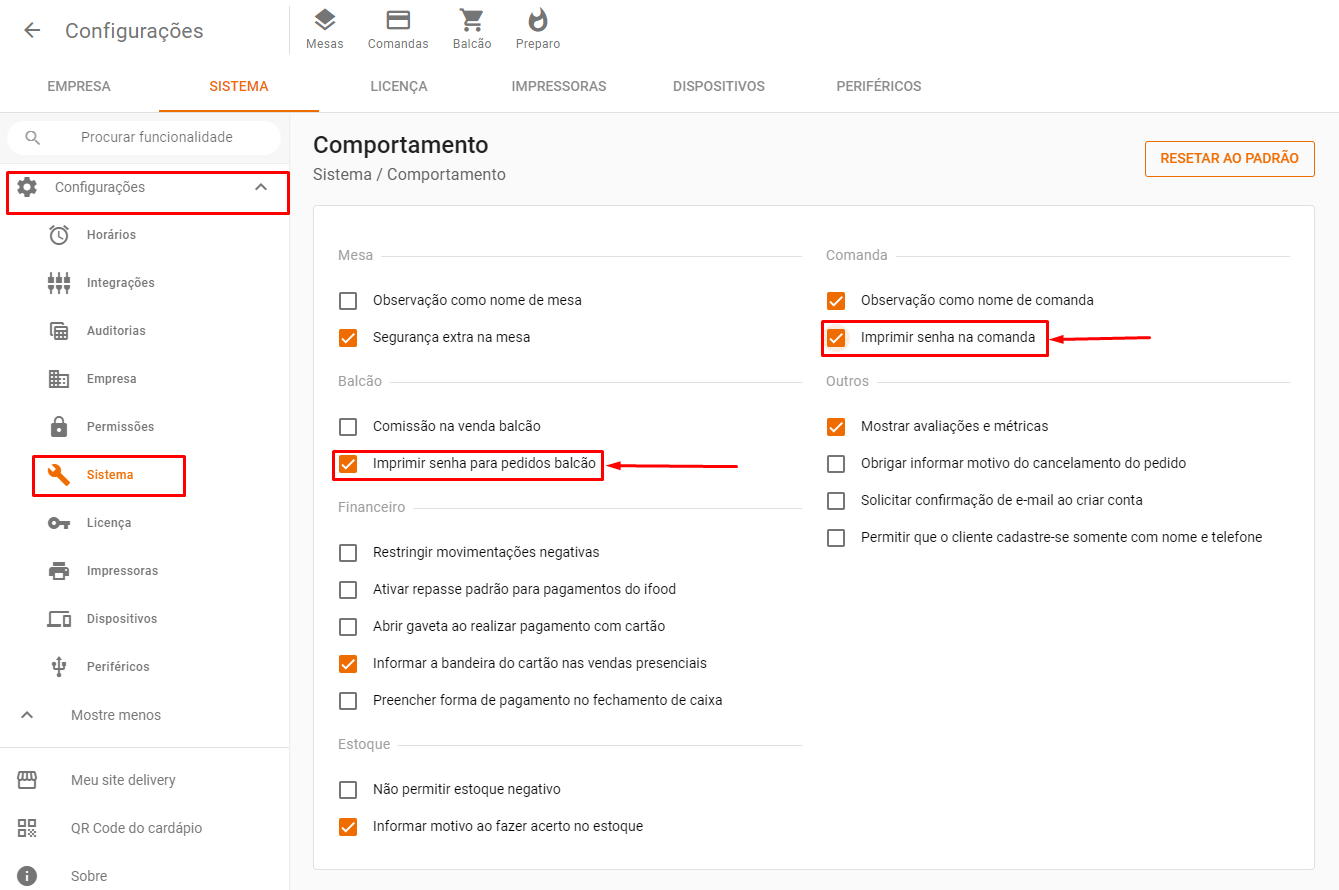
Task: Open QR Code do cardápio icon
Action: [27, 828]
